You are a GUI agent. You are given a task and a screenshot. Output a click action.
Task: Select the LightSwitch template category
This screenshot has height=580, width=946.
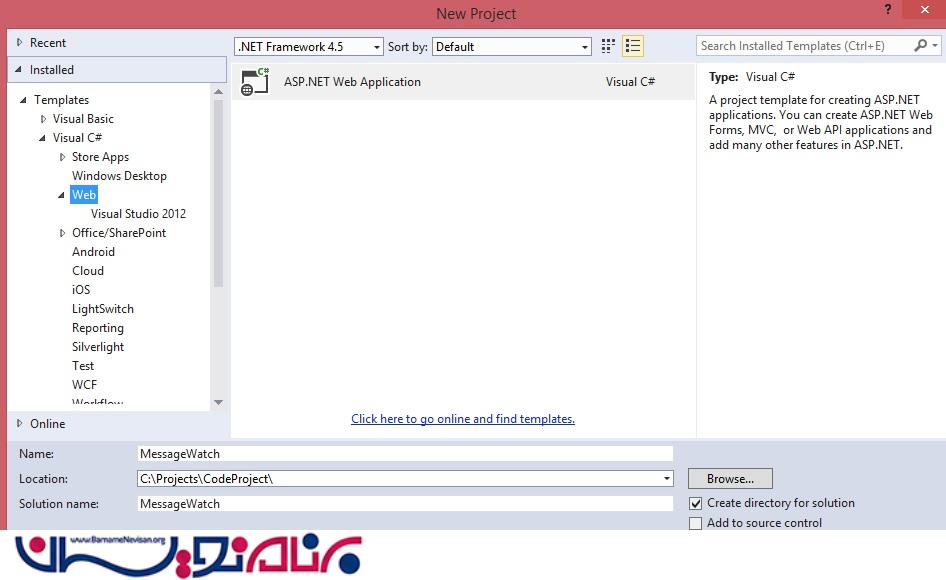pyautogui.click(x=103, y=308)
